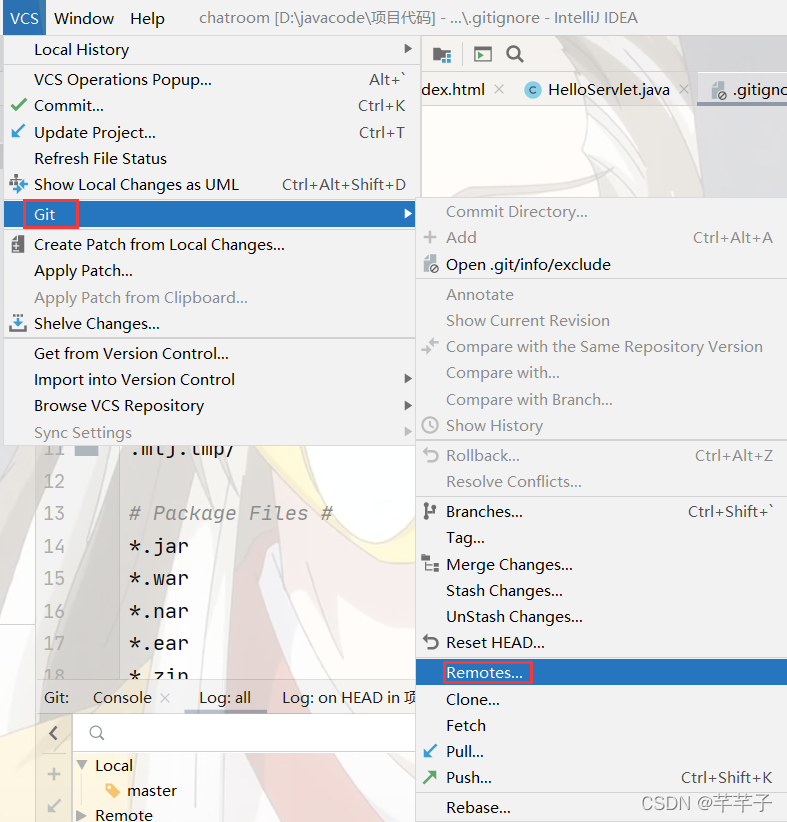Choose VCS Operations Popup entry
Screen dimensions: 787x822
210,79
